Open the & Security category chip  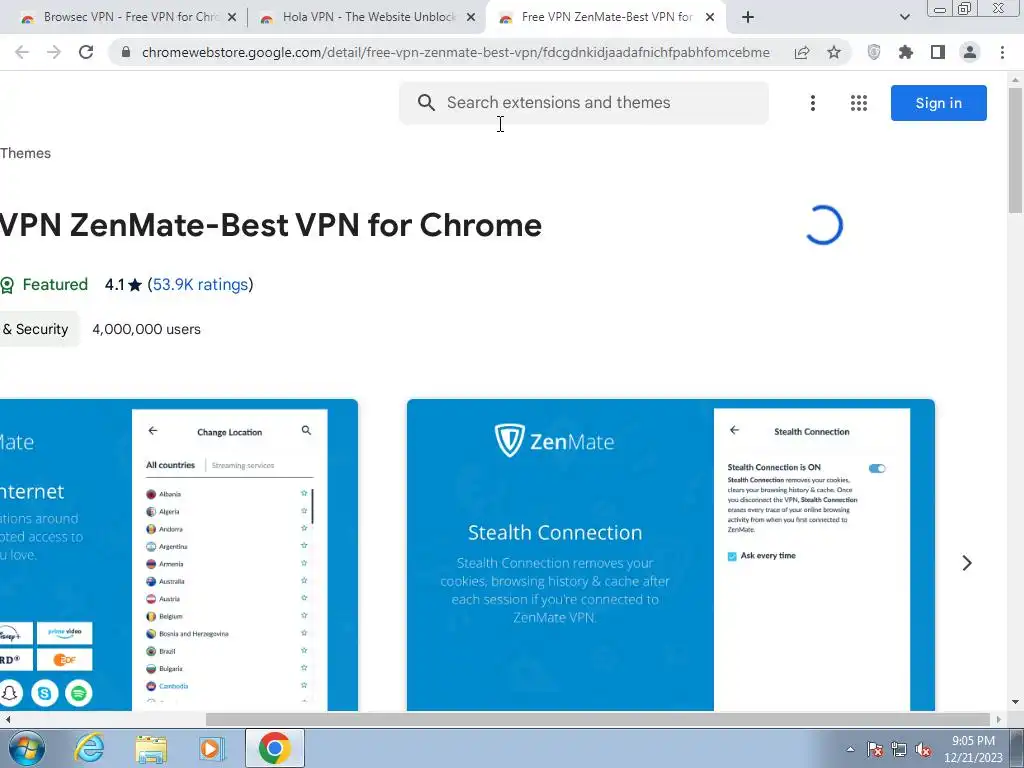[38, 329]
